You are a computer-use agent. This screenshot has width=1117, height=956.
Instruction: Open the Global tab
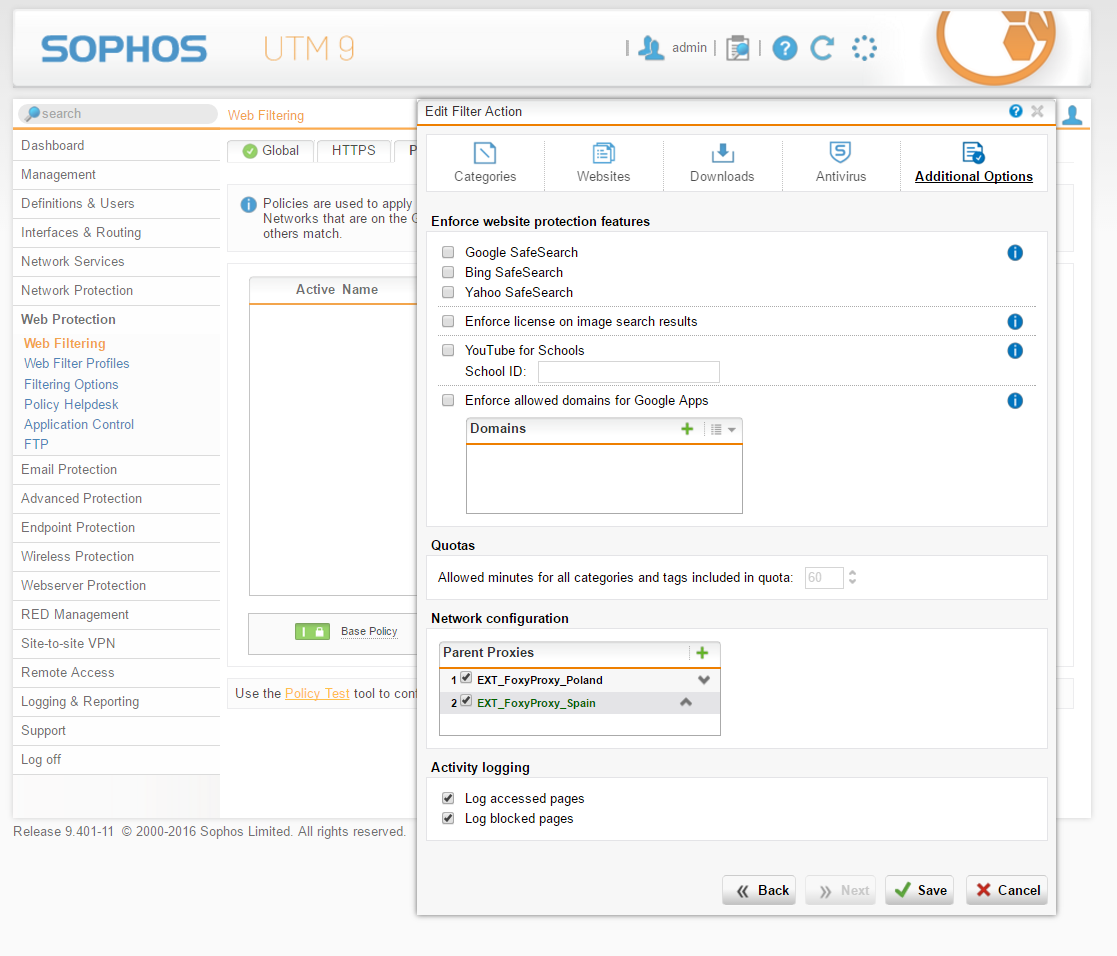(271, 151)
